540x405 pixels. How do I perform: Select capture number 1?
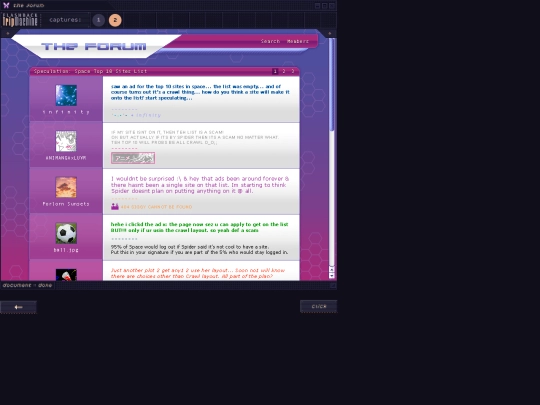(x=98, y=20)
